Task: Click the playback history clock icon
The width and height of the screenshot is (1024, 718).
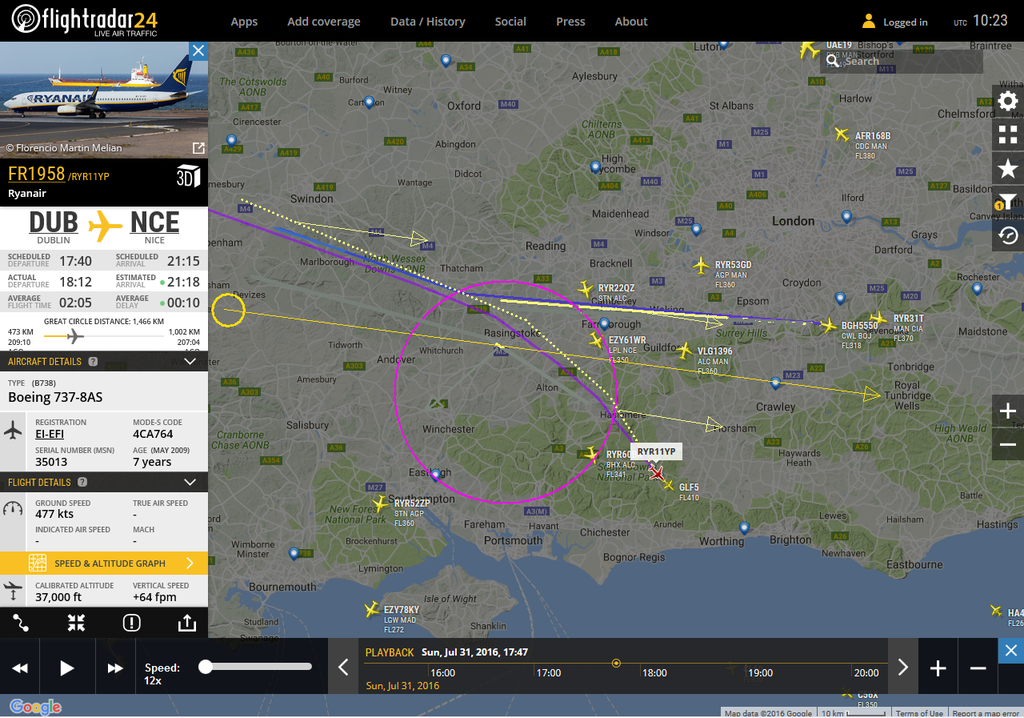Action: pyautogui.click(x=1008, y=235)
